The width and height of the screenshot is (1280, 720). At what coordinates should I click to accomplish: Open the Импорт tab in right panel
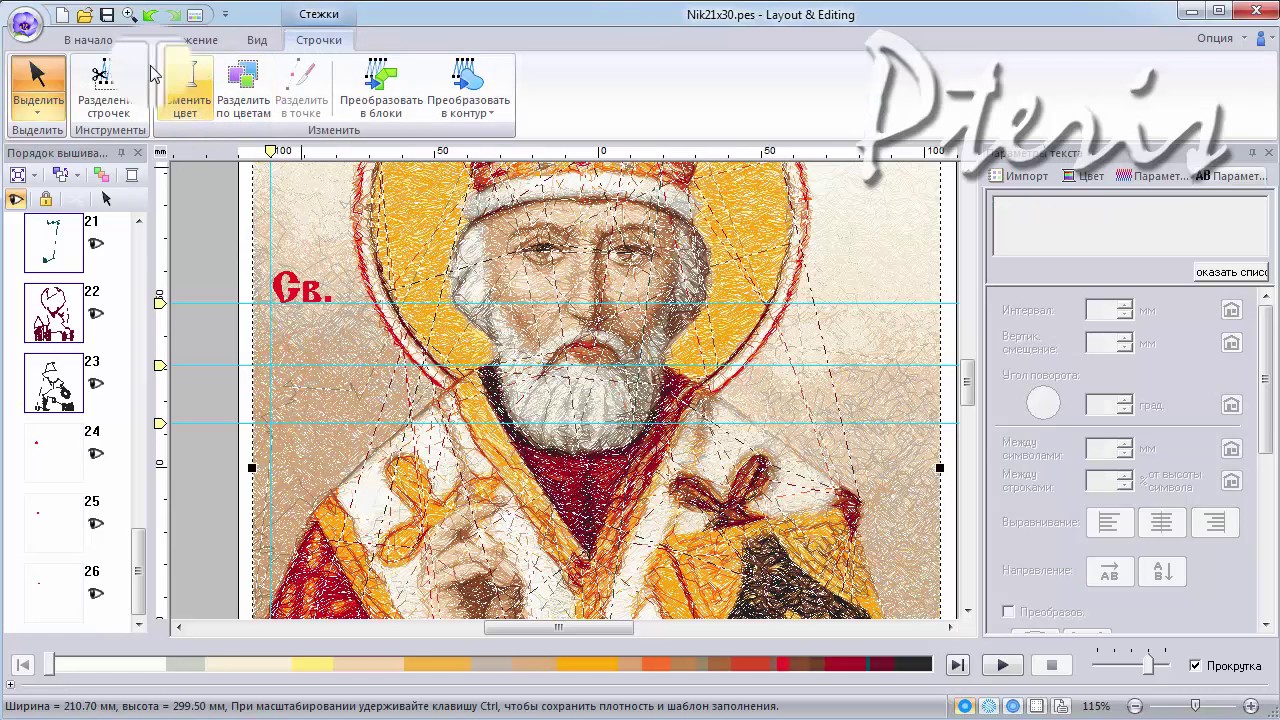point(1019,176)
